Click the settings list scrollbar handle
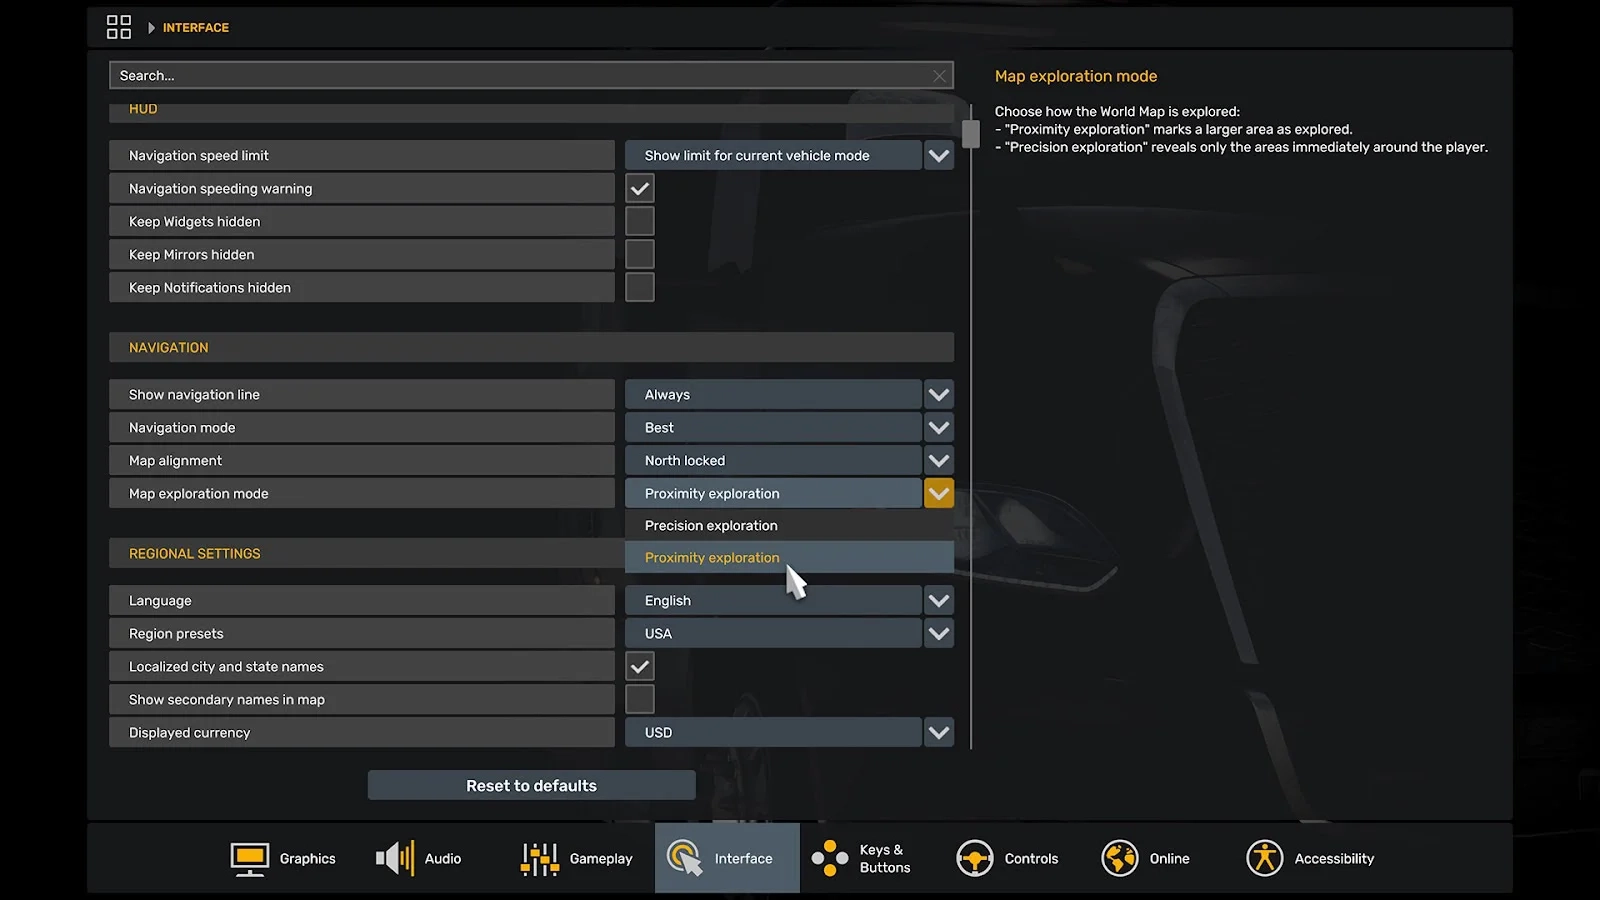This screenshot has height=900, width=1600. (971, 134)
